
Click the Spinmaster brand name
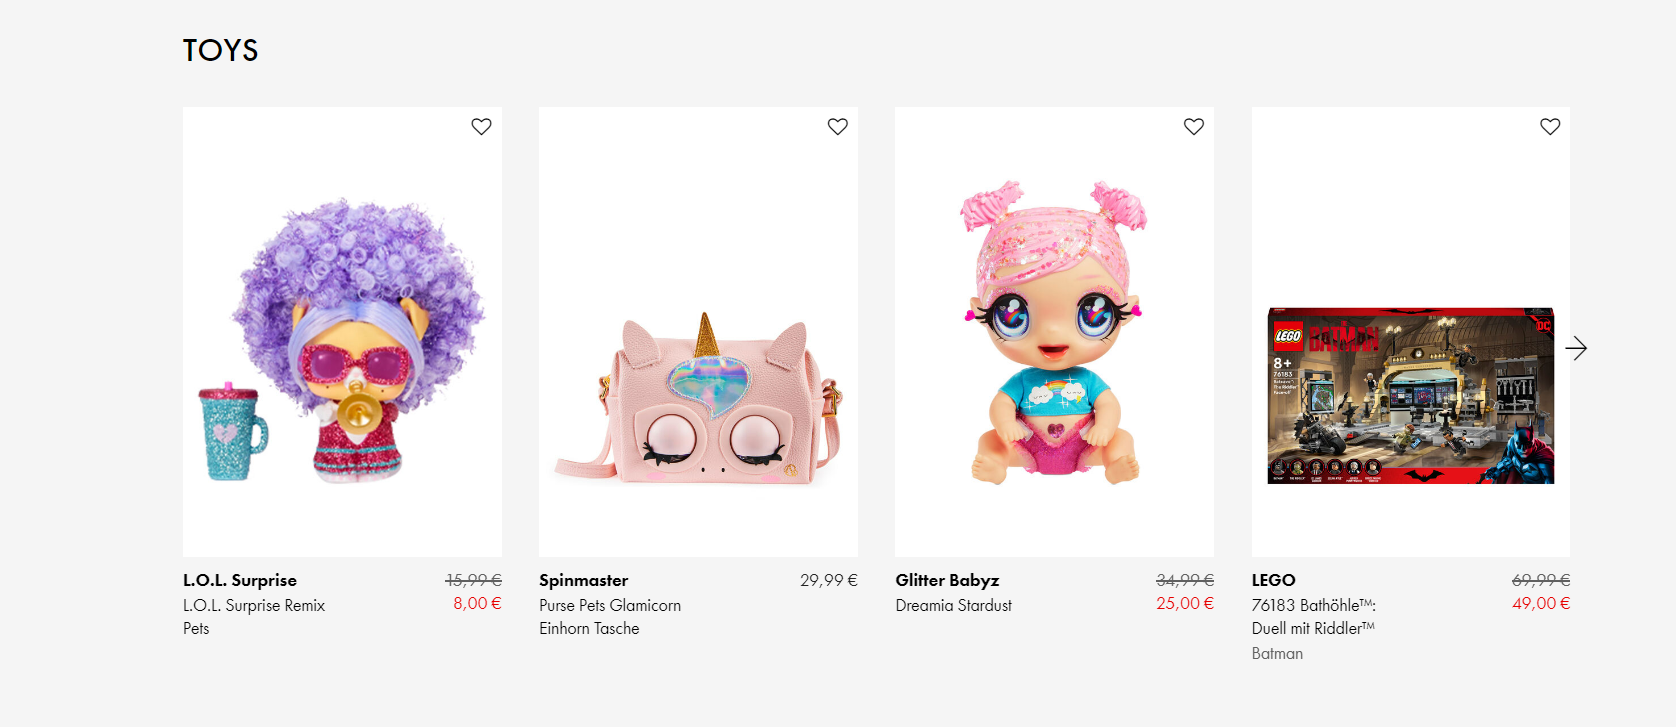584,580
